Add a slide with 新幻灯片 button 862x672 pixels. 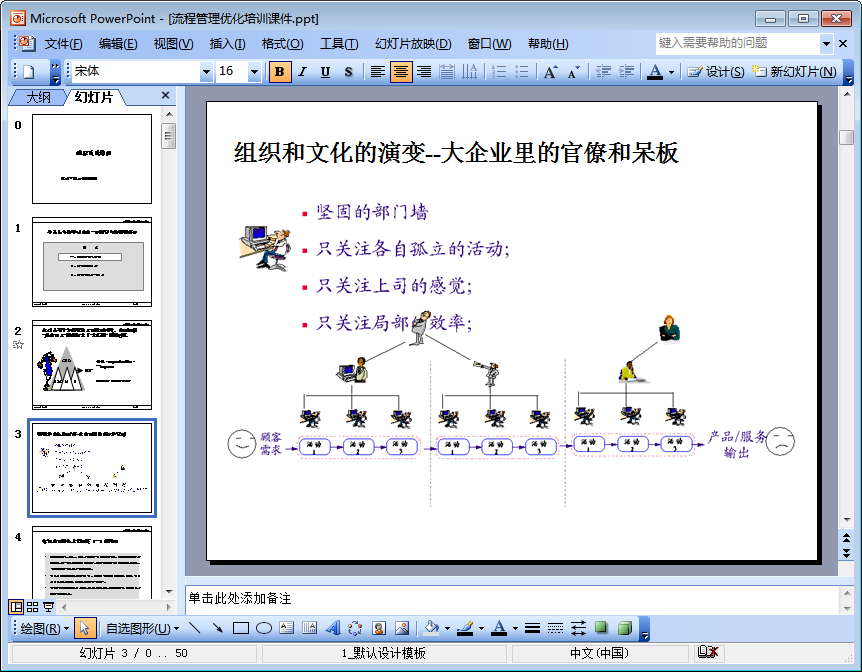click(795, 72)
